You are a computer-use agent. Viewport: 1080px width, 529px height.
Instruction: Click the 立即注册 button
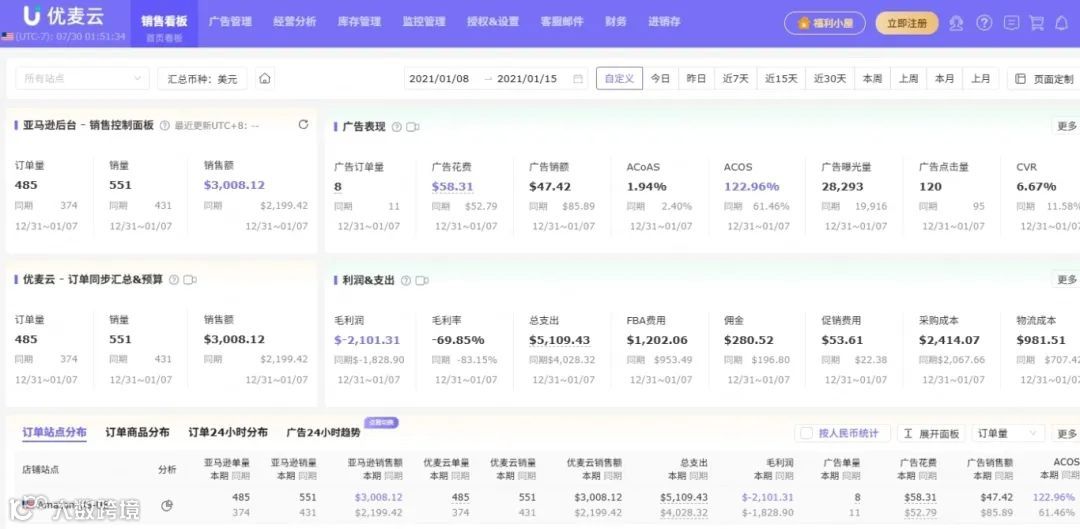click(x=907, y=23)
